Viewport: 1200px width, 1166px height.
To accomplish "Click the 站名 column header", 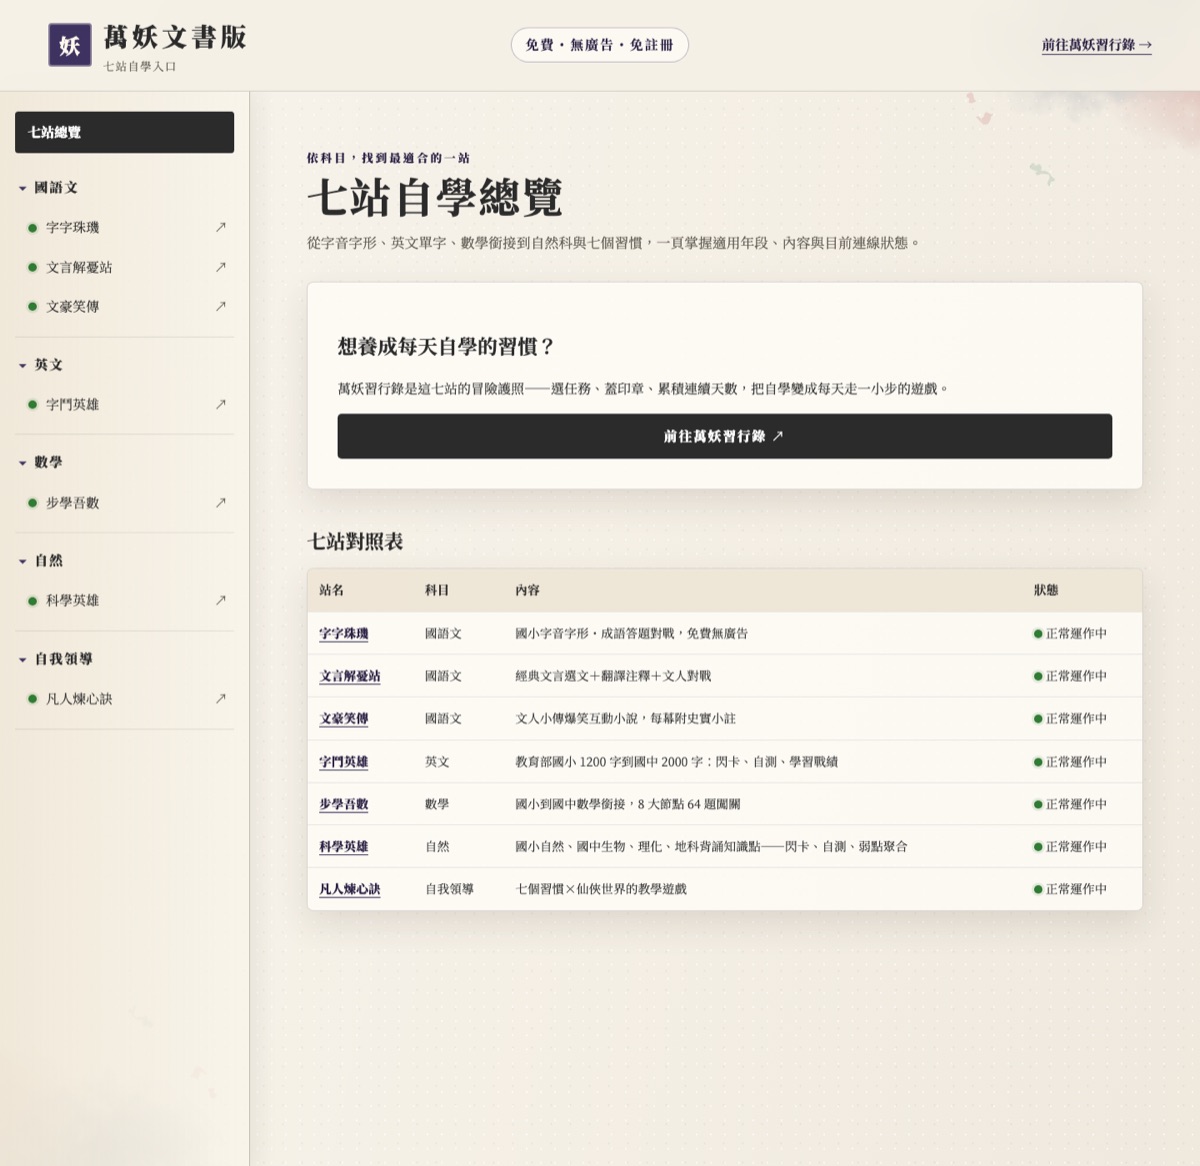I will click(331, 590).
